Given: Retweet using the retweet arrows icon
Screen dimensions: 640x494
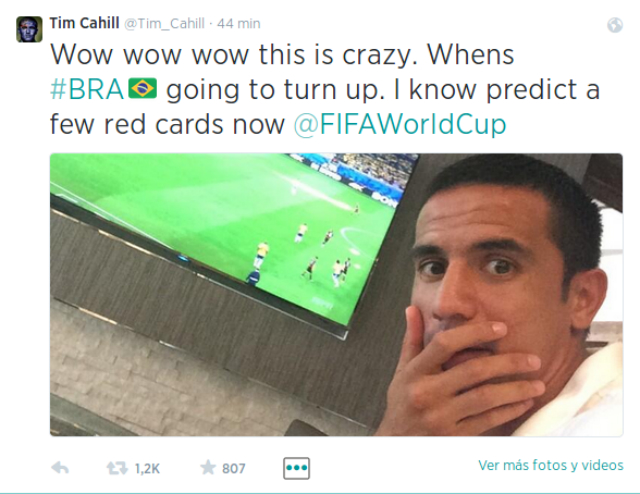Looking at the screenshot, I should tap(117, 467).
